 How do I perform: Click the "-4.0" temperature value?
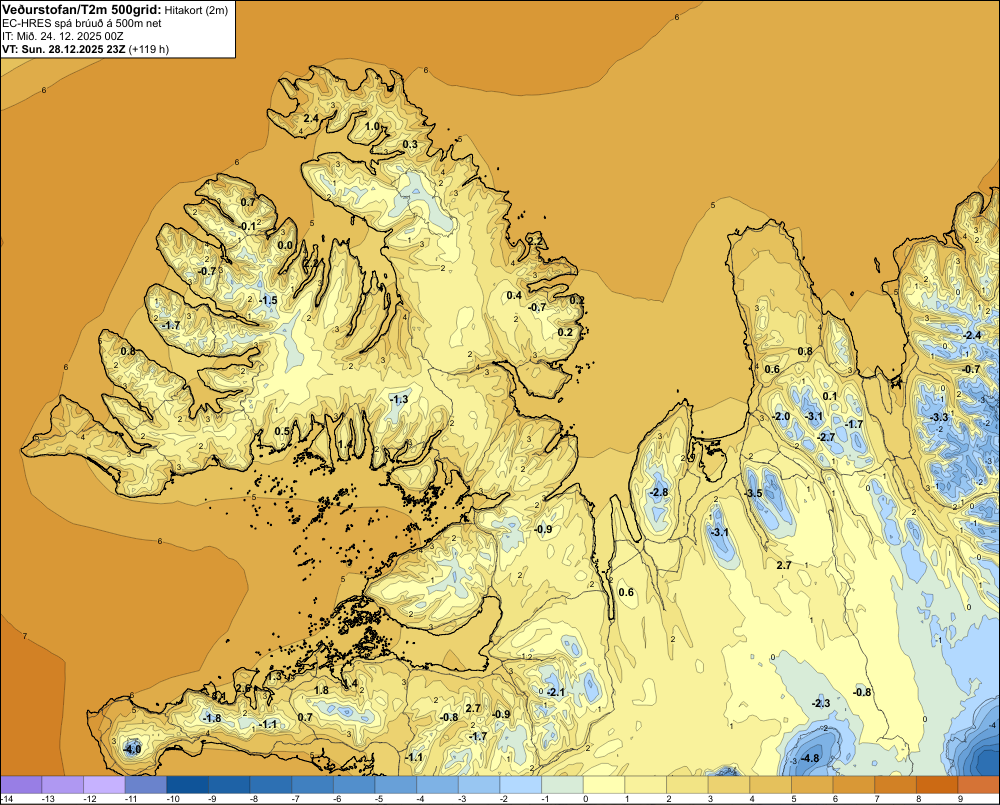pos(132,749)
